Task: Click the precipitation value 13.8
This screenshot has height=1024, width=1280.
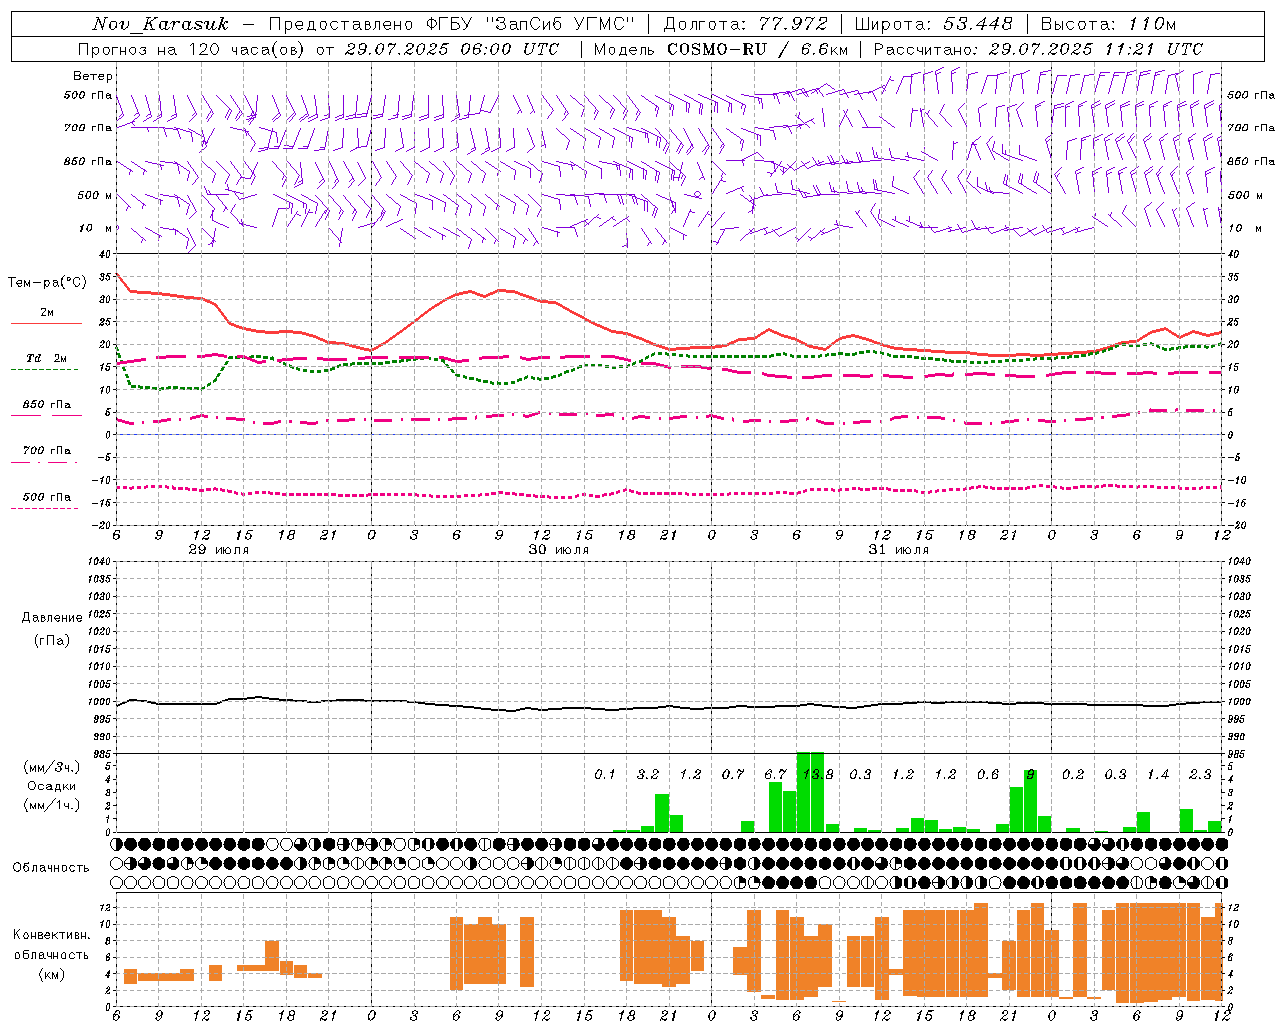Action: coord(817,775)
